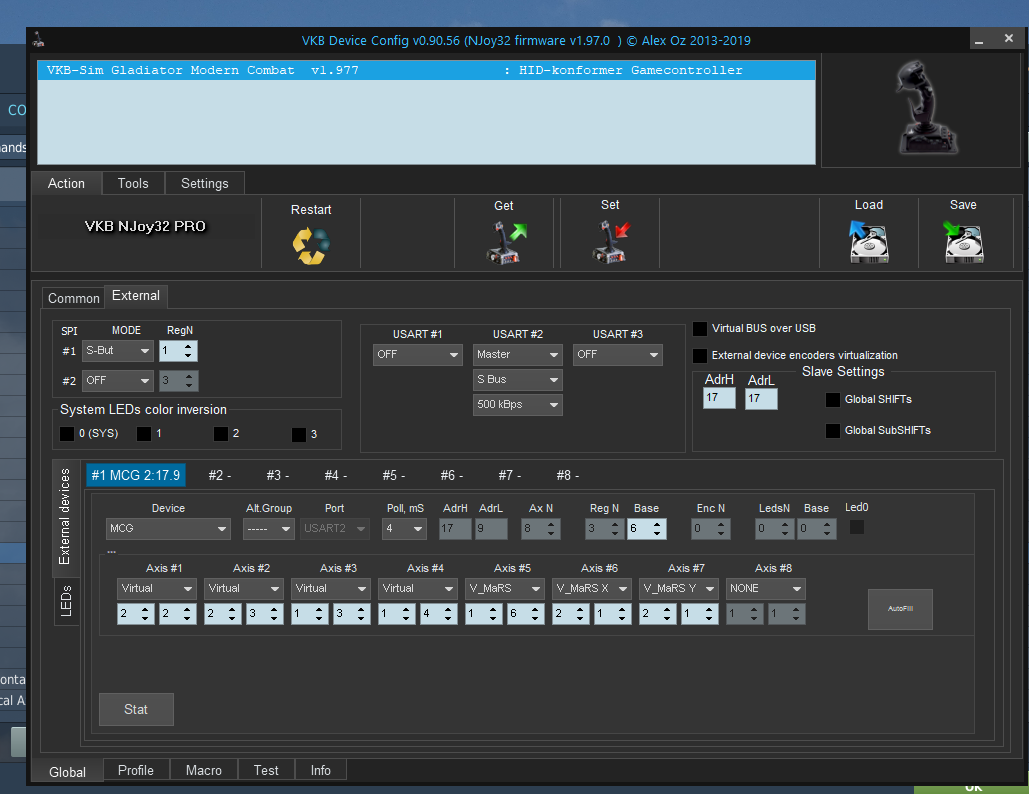Click the app icon in title bar
This screenshot has width=1029, height=794.
pos(39,40)
